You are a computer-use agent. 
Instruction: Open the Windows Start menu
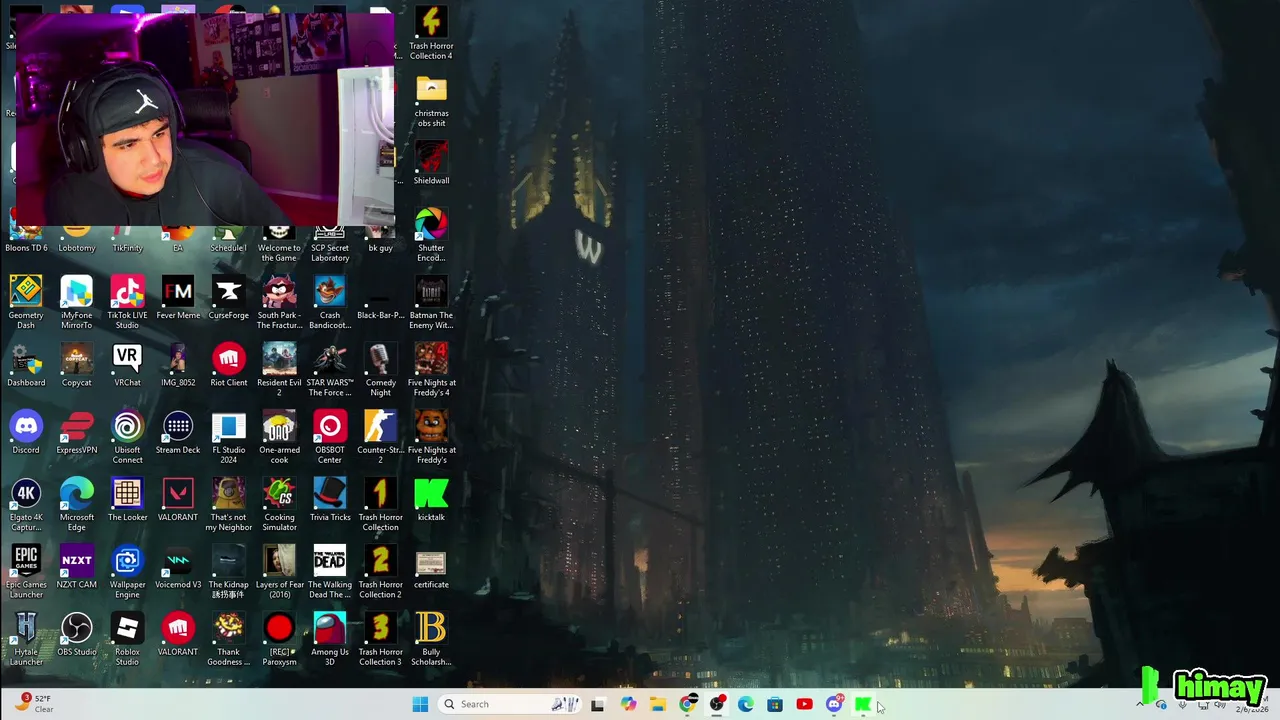click(420, 704)
